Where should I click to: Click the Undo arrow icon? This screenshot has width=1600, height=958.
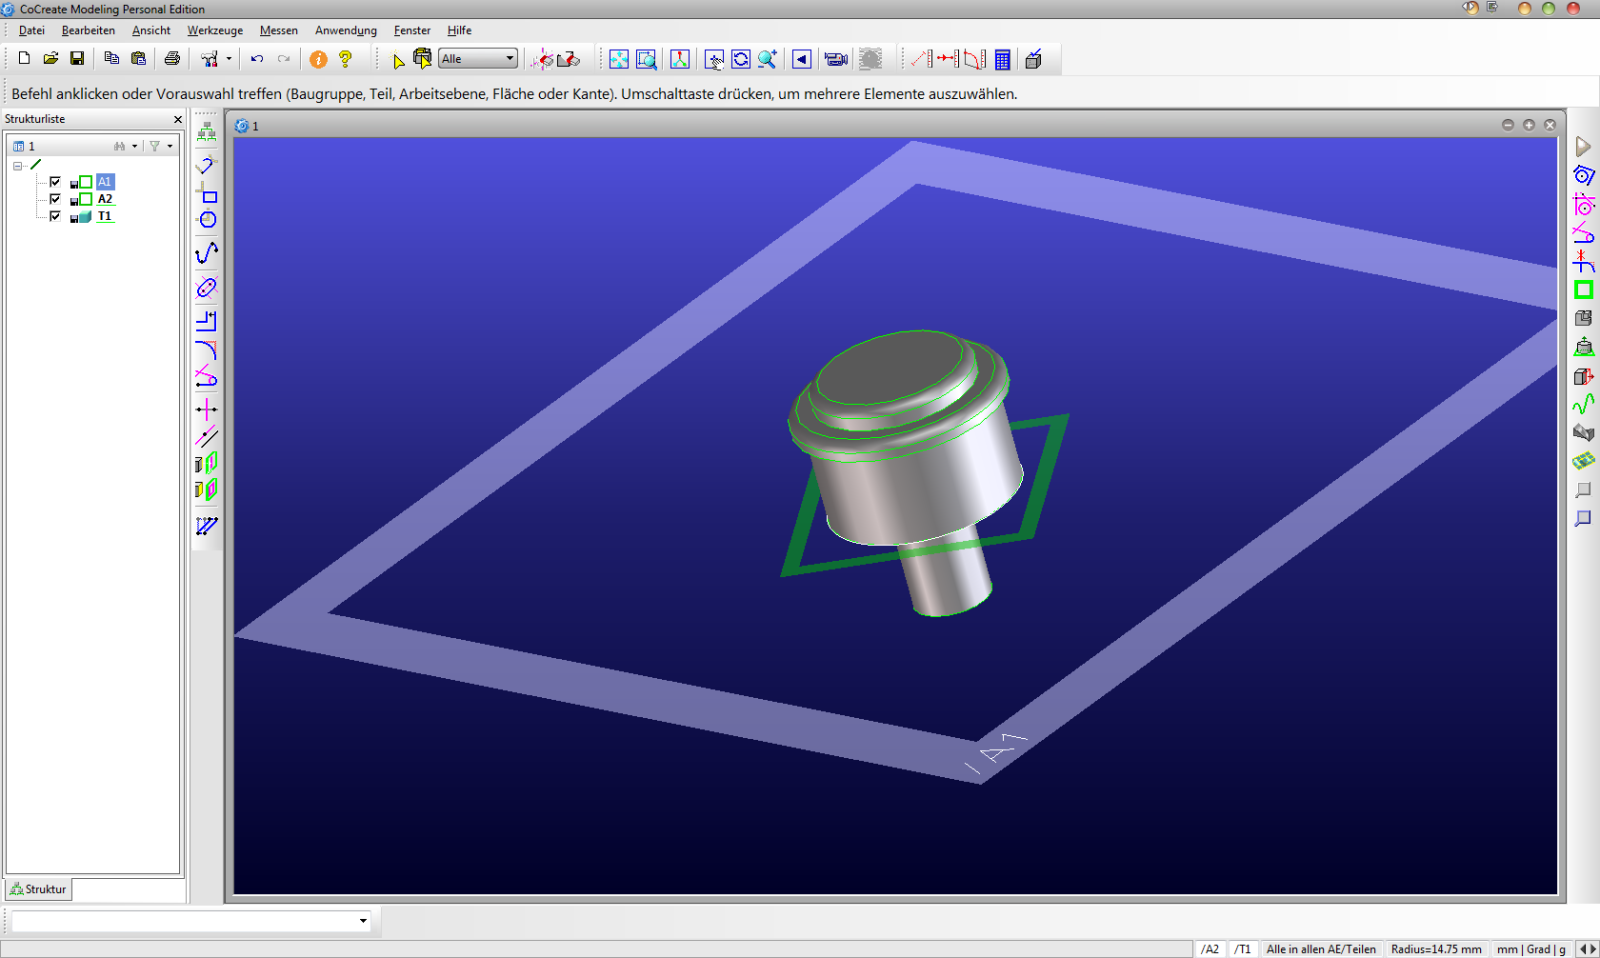(257, 59)
